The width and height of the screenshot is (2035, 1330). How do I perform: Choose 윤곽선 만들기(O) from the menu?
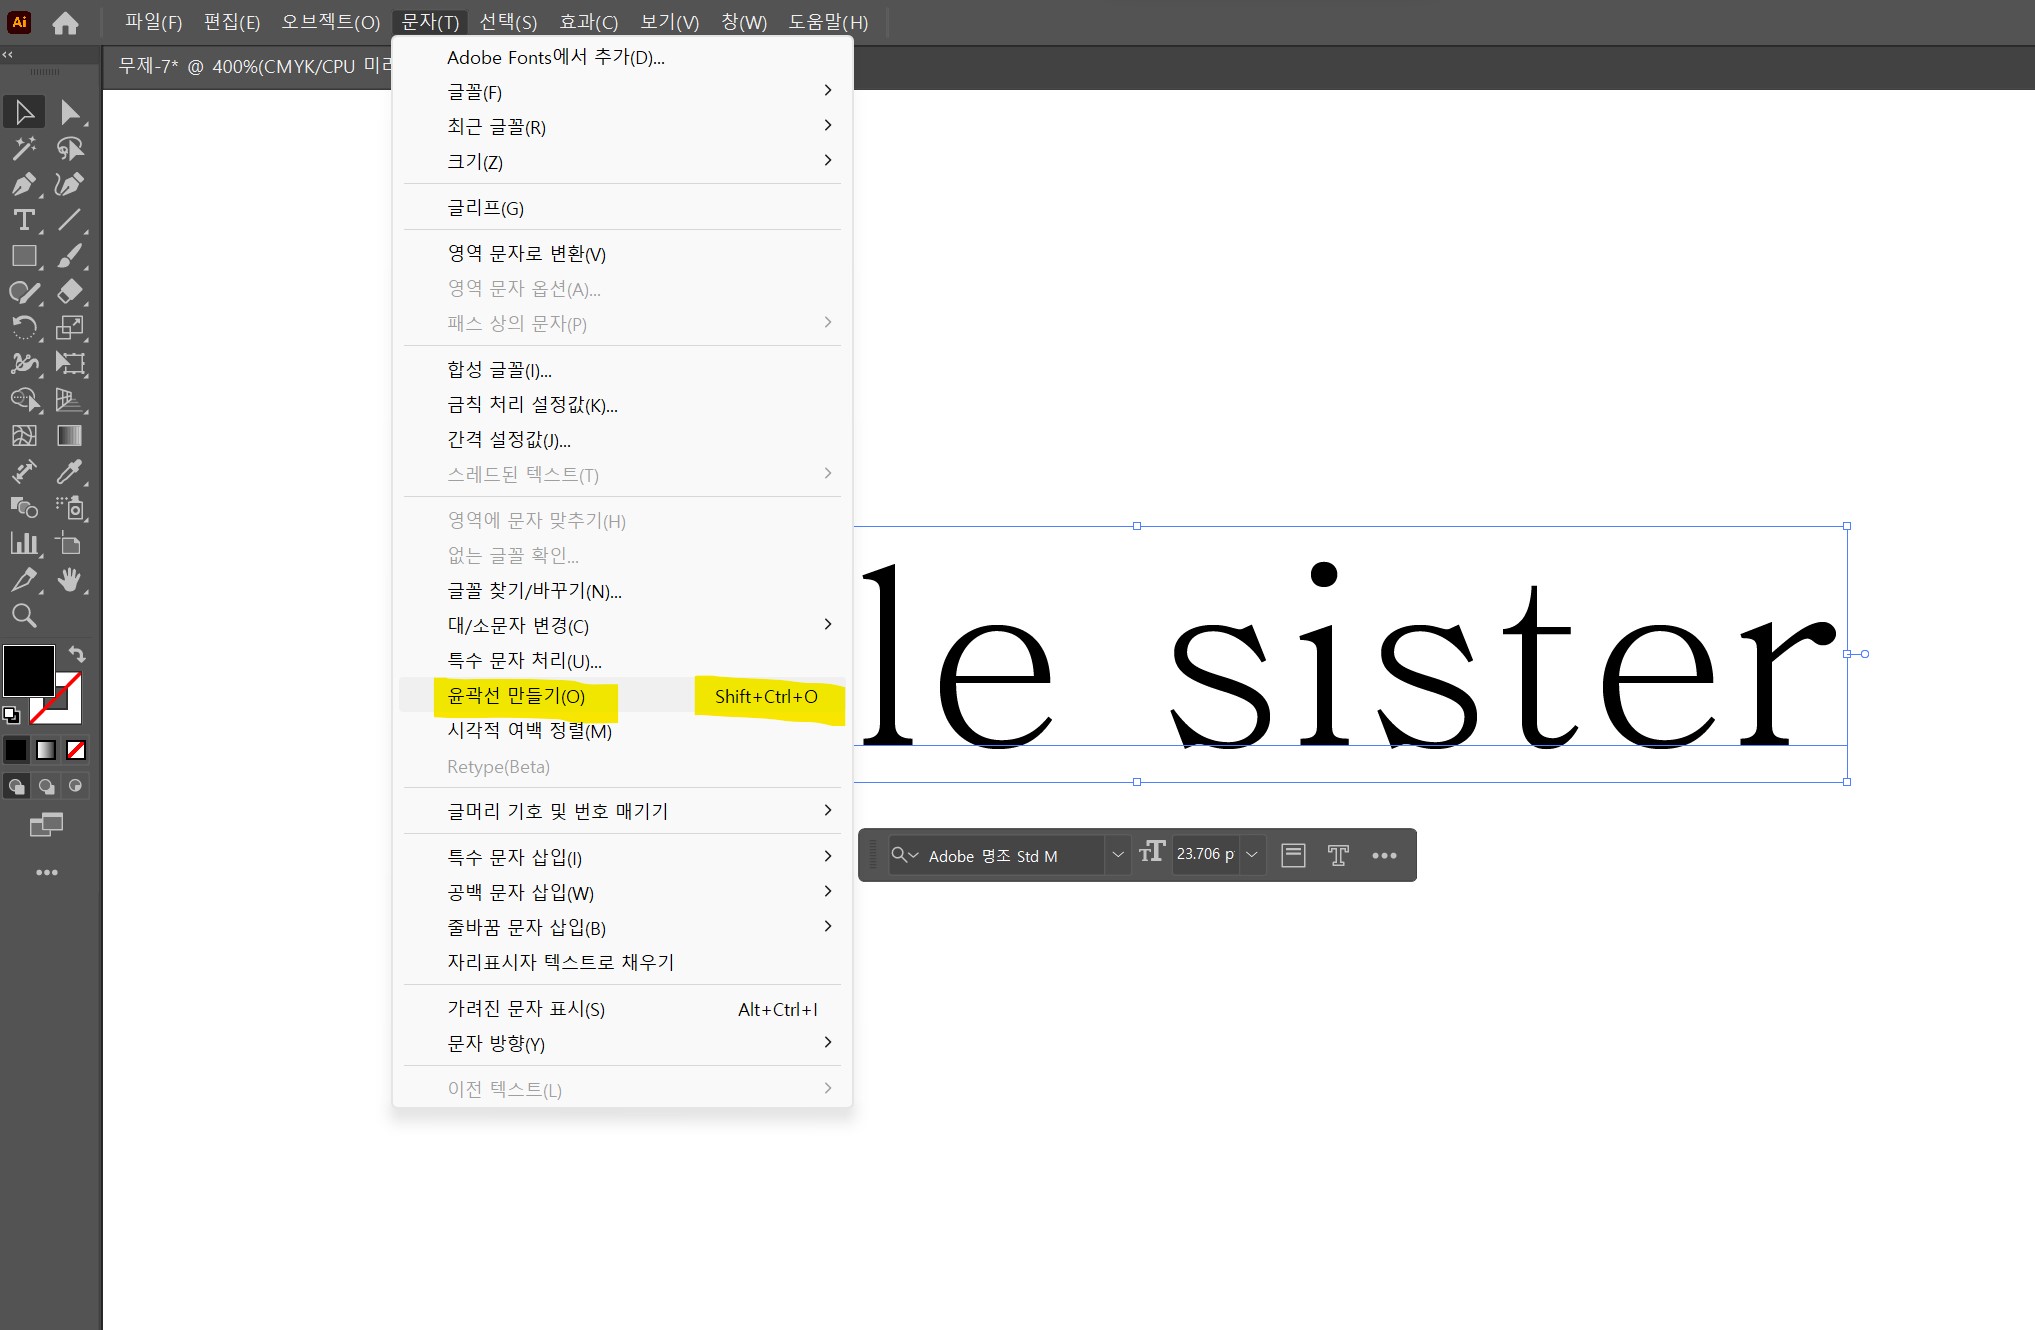(x=516, y=696)
